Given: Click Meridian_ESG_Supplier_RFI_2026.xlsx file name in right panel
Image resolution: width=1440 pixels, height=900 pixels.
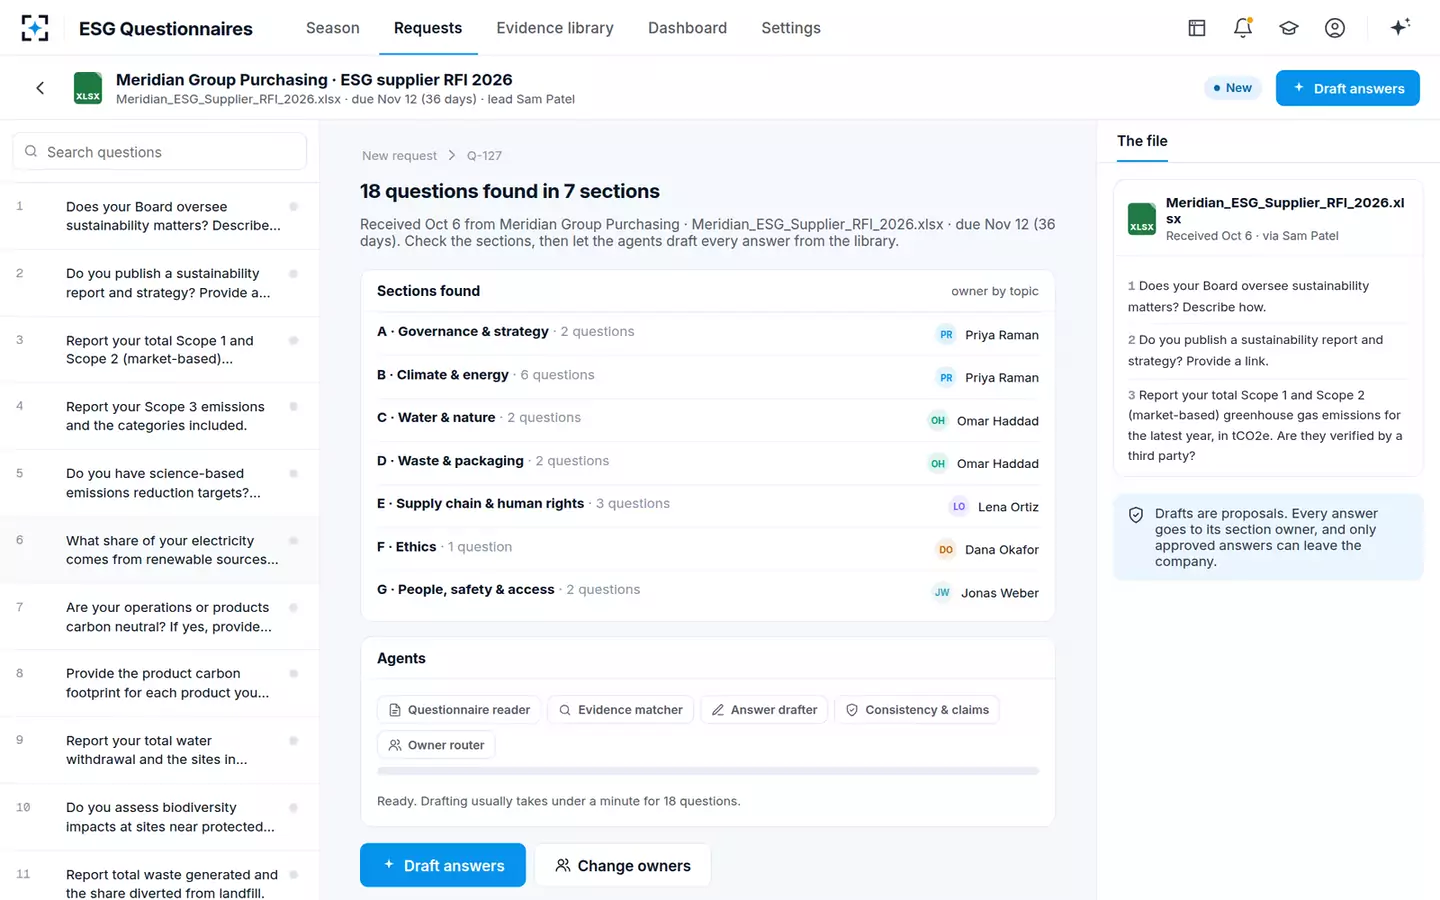Looking at the screenshot, I should [1285, 210].
